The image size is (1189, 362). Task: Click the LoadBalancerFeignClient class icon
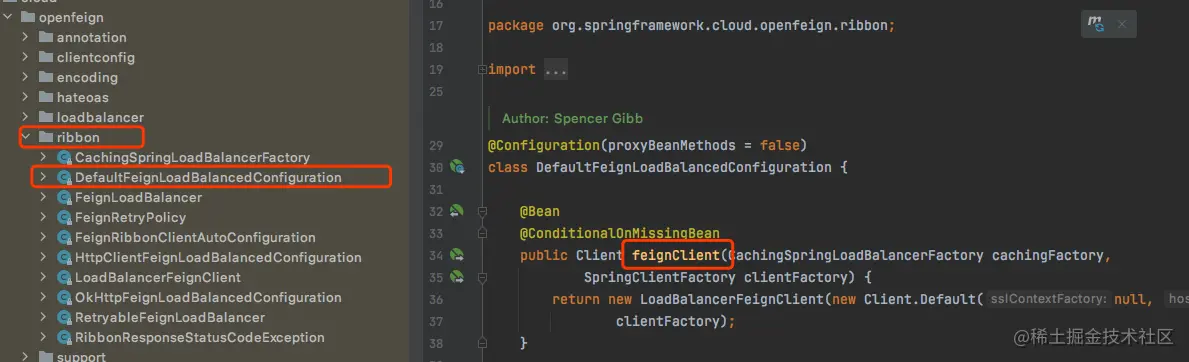(x=64, y=277)
